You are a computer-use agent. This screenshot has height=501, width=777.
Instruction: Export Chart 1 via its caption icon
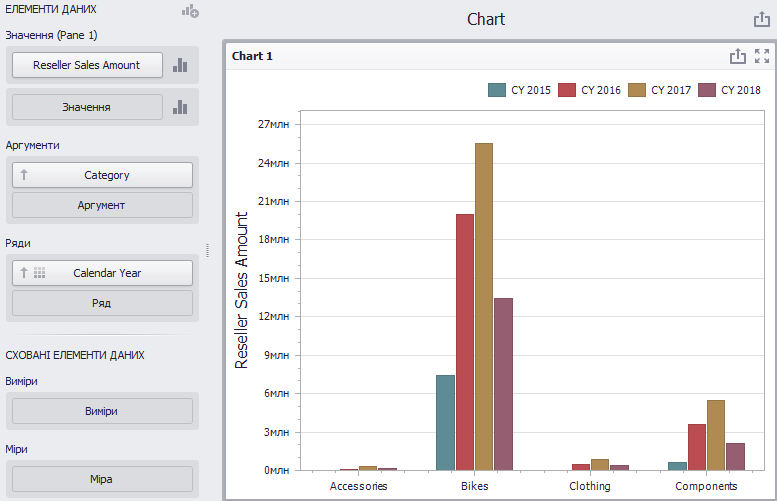coord(737,56)
